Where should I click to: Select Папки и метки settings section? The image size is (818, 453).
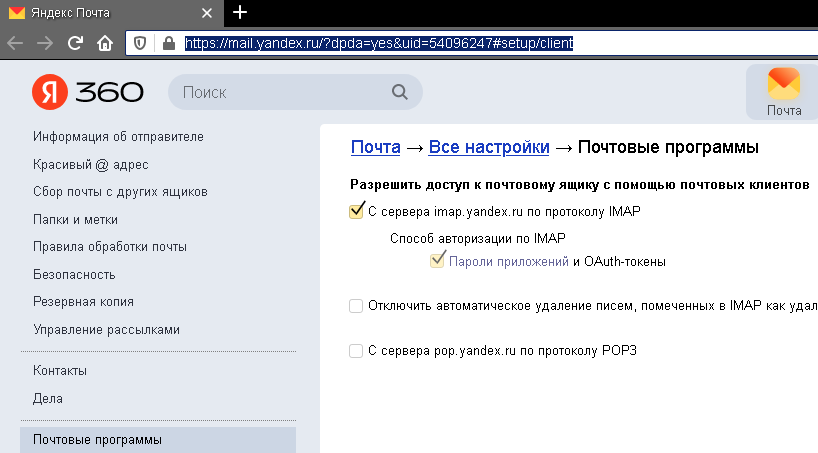pyautogui.click(x=76, y=219)
